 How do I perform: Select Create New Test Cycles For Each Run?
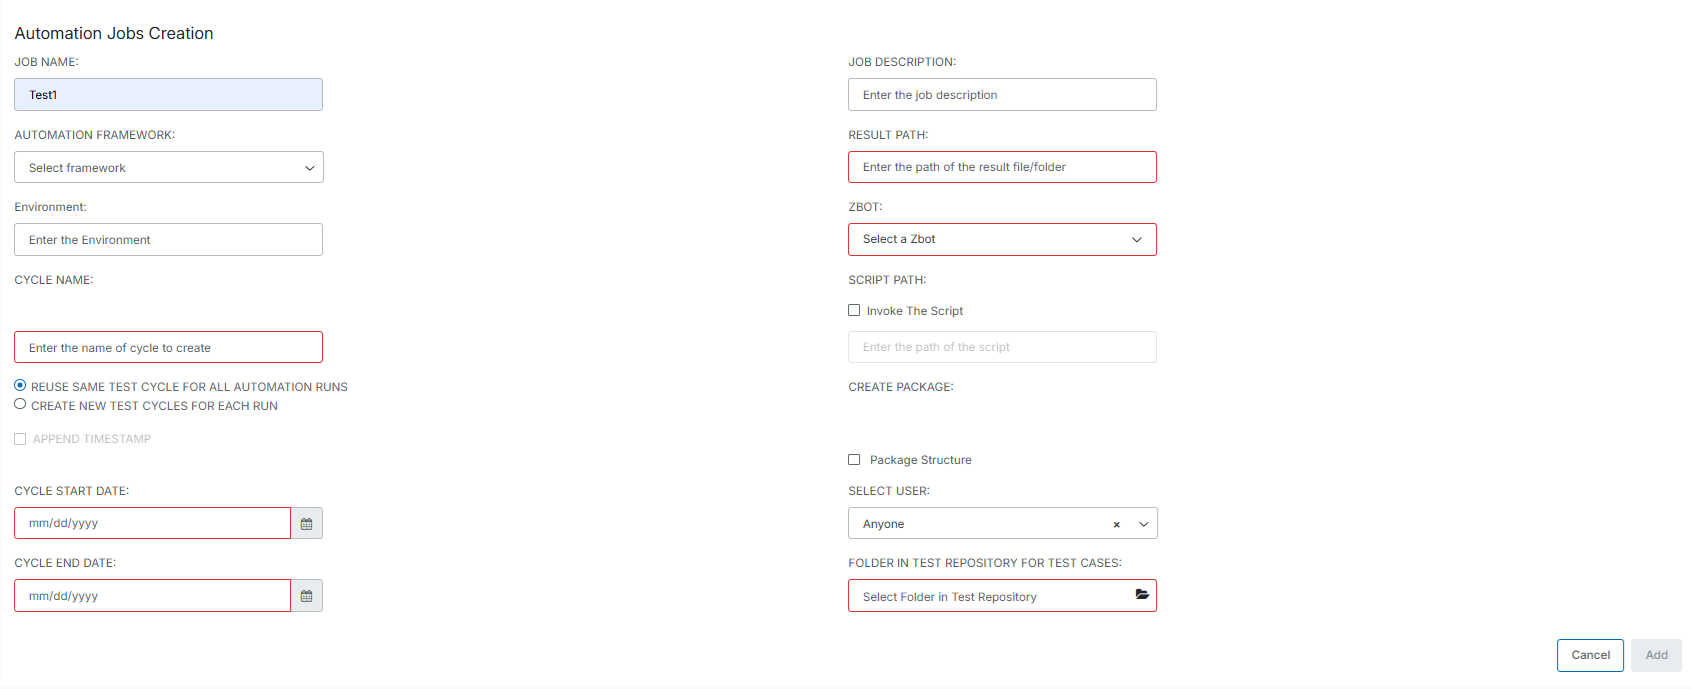pyautogui.click(x=20, y=405)
